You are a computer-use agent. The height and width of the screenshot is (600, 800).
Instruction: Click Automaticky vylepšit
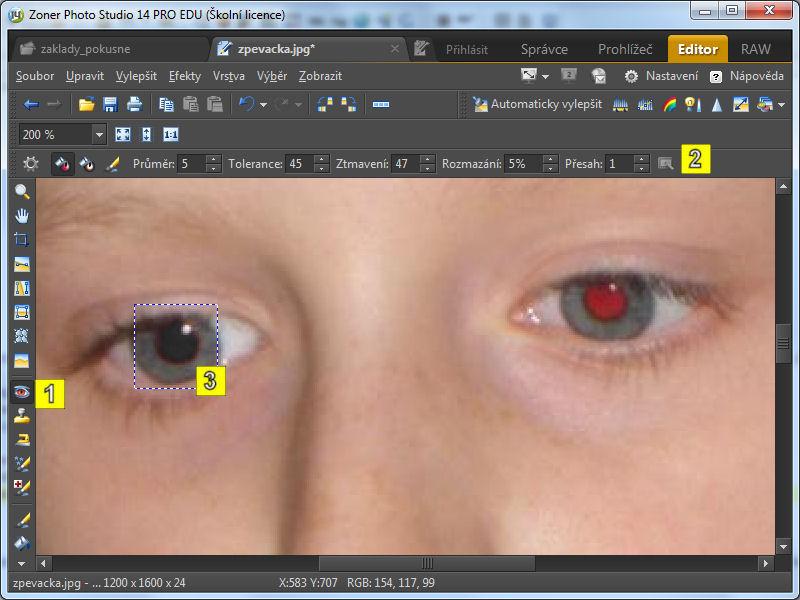point(537,105)
